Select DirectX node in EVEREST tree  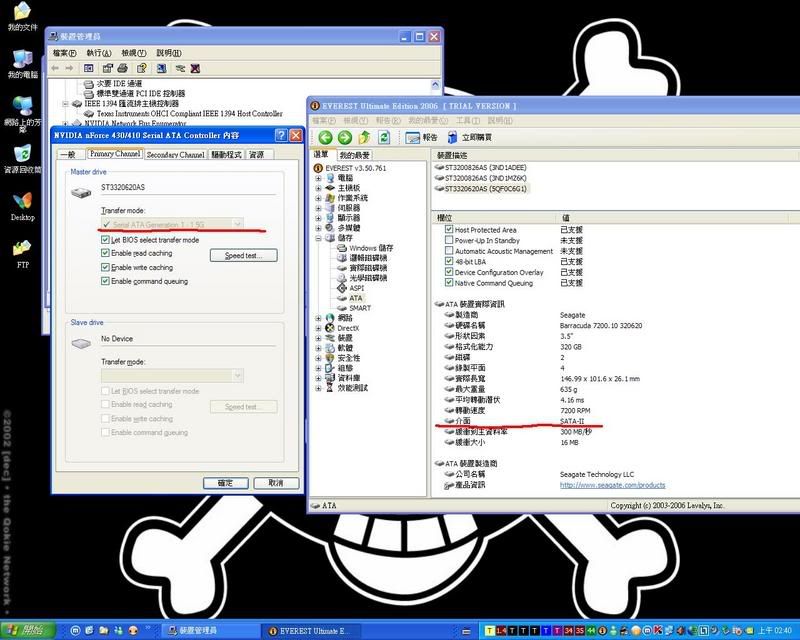[348, 328]
